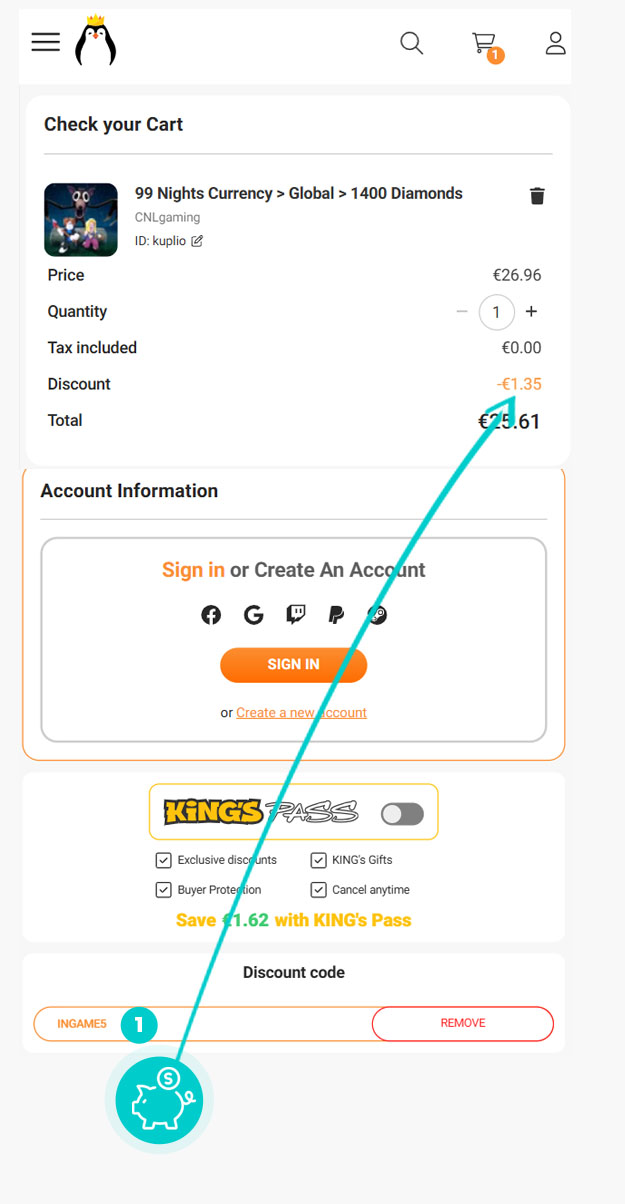The width and height of the screenshot is (625, 1204).
Task: Increase quantity with plus button
Action: (531, 312)
